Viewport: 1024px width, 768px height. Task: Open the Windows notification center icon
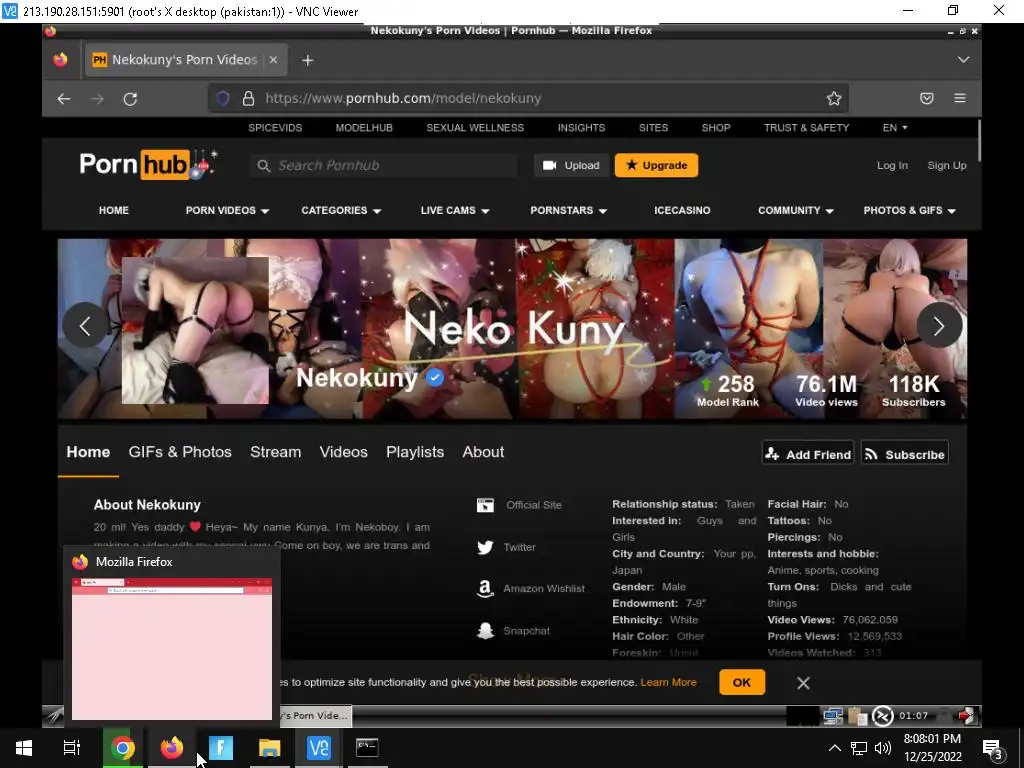pos(992,749)
